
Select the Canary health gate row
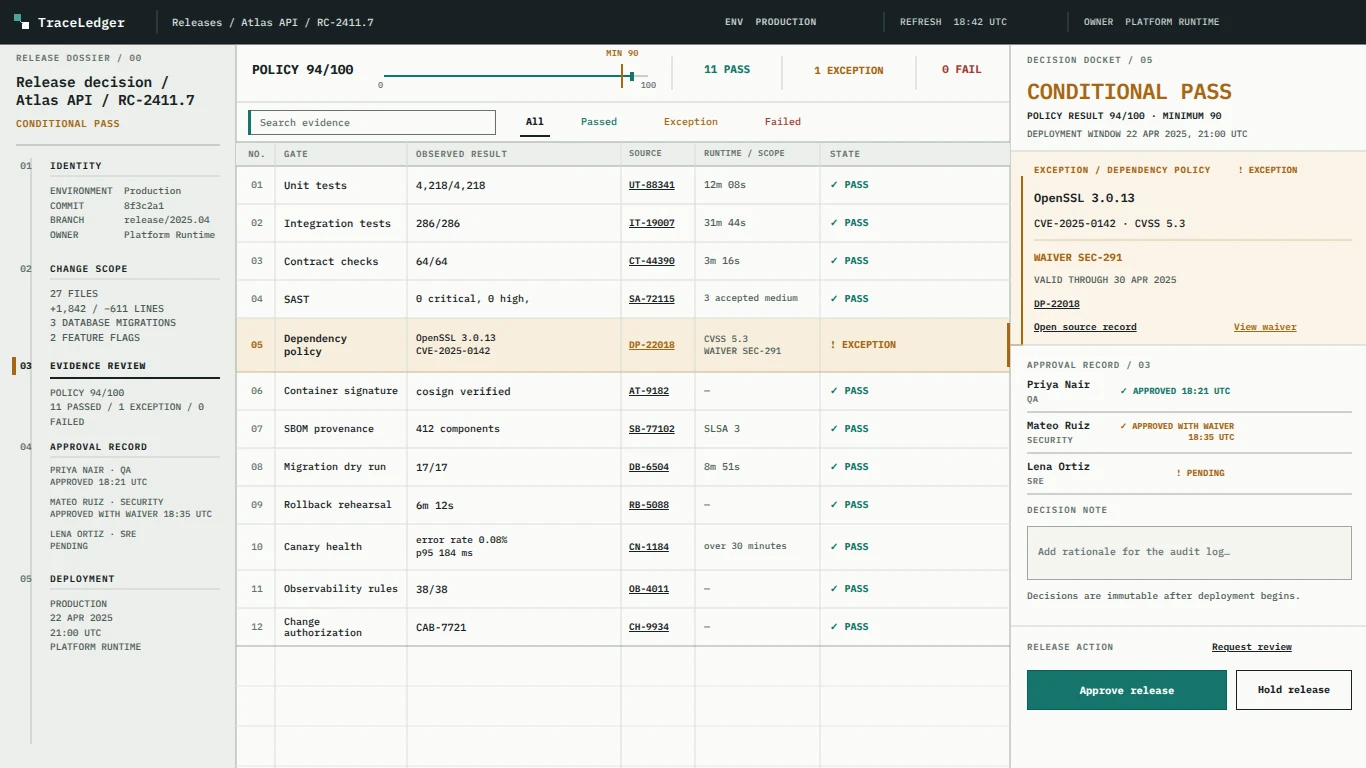click(x=622, y=547)
